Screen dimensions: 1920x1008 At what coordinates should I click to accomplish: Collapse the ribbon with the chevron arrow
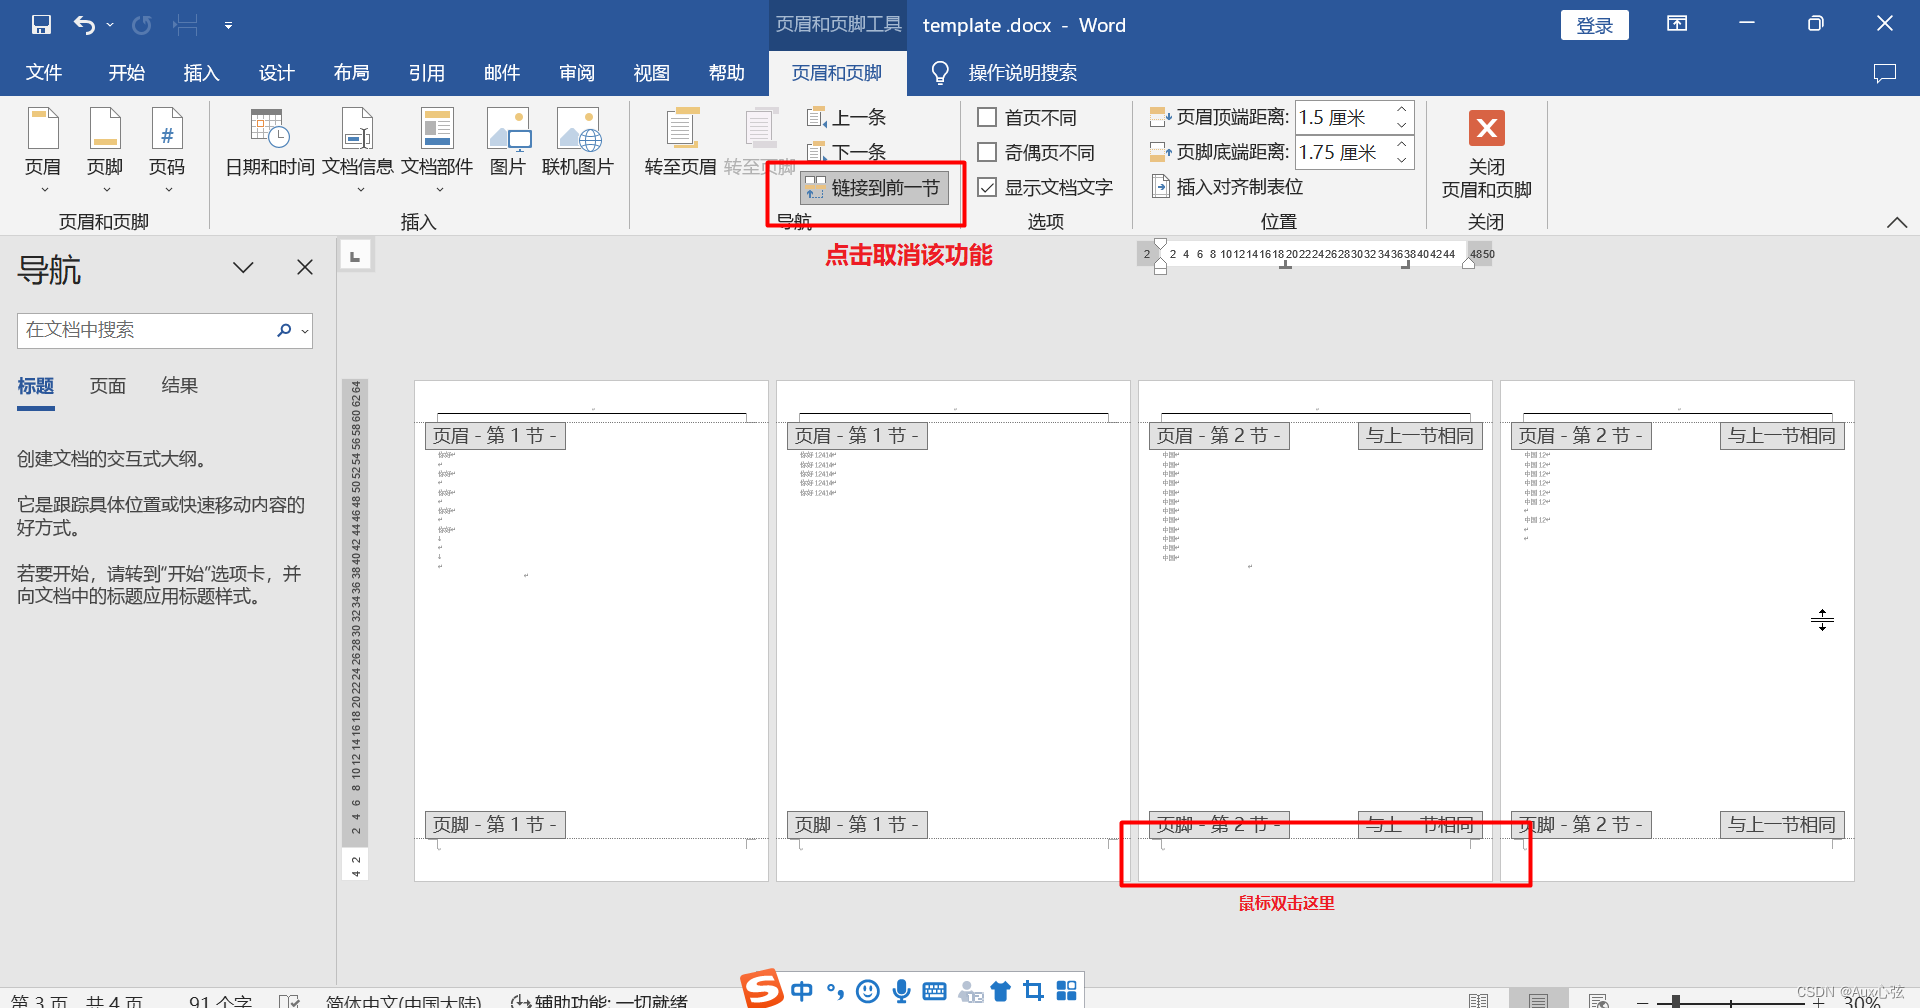pos(1896,222)
